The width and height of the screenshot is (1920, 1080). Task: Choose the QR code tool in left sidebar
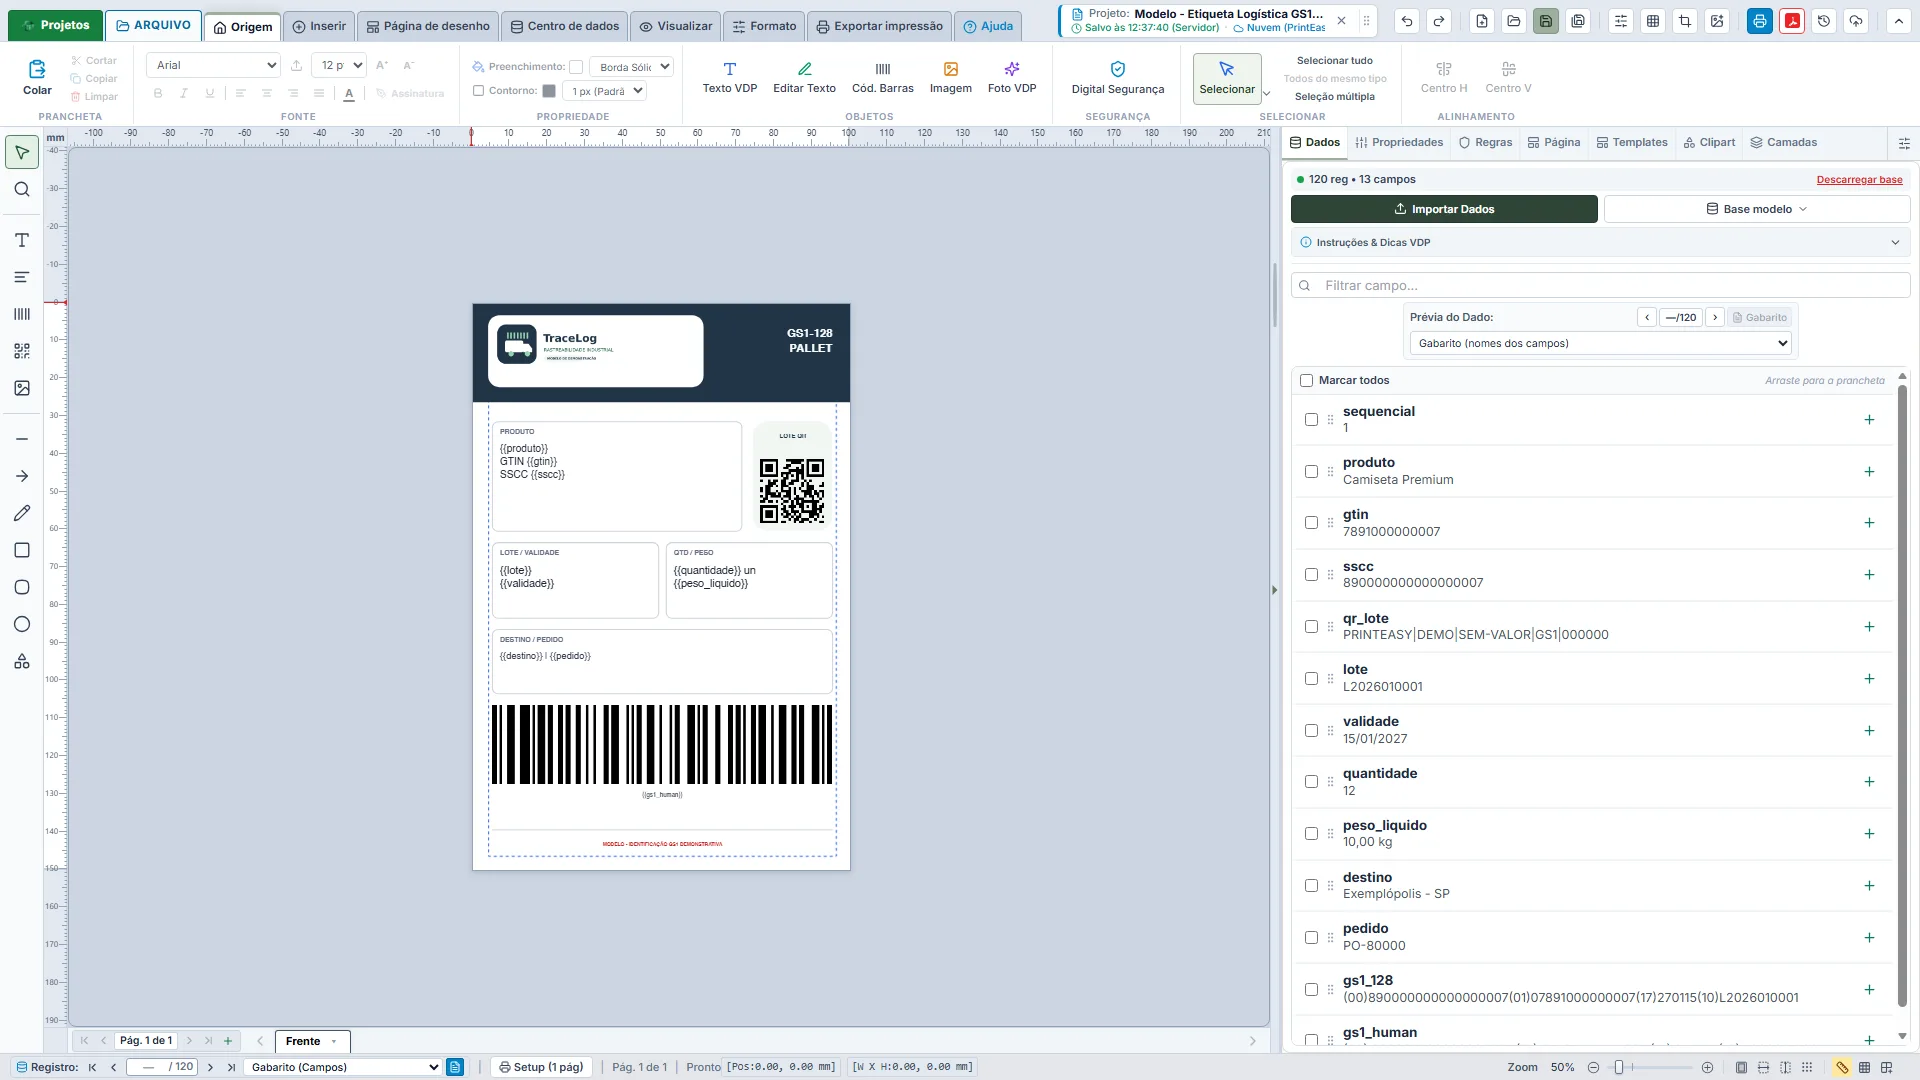tap(22, 351)
